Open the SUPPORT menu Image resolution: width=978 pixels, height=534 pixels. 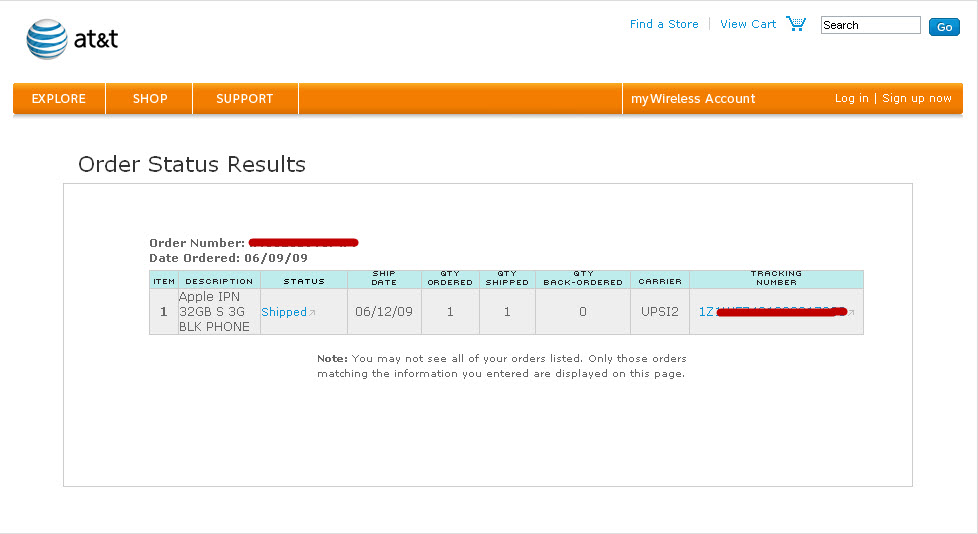[x=244, y=99]
